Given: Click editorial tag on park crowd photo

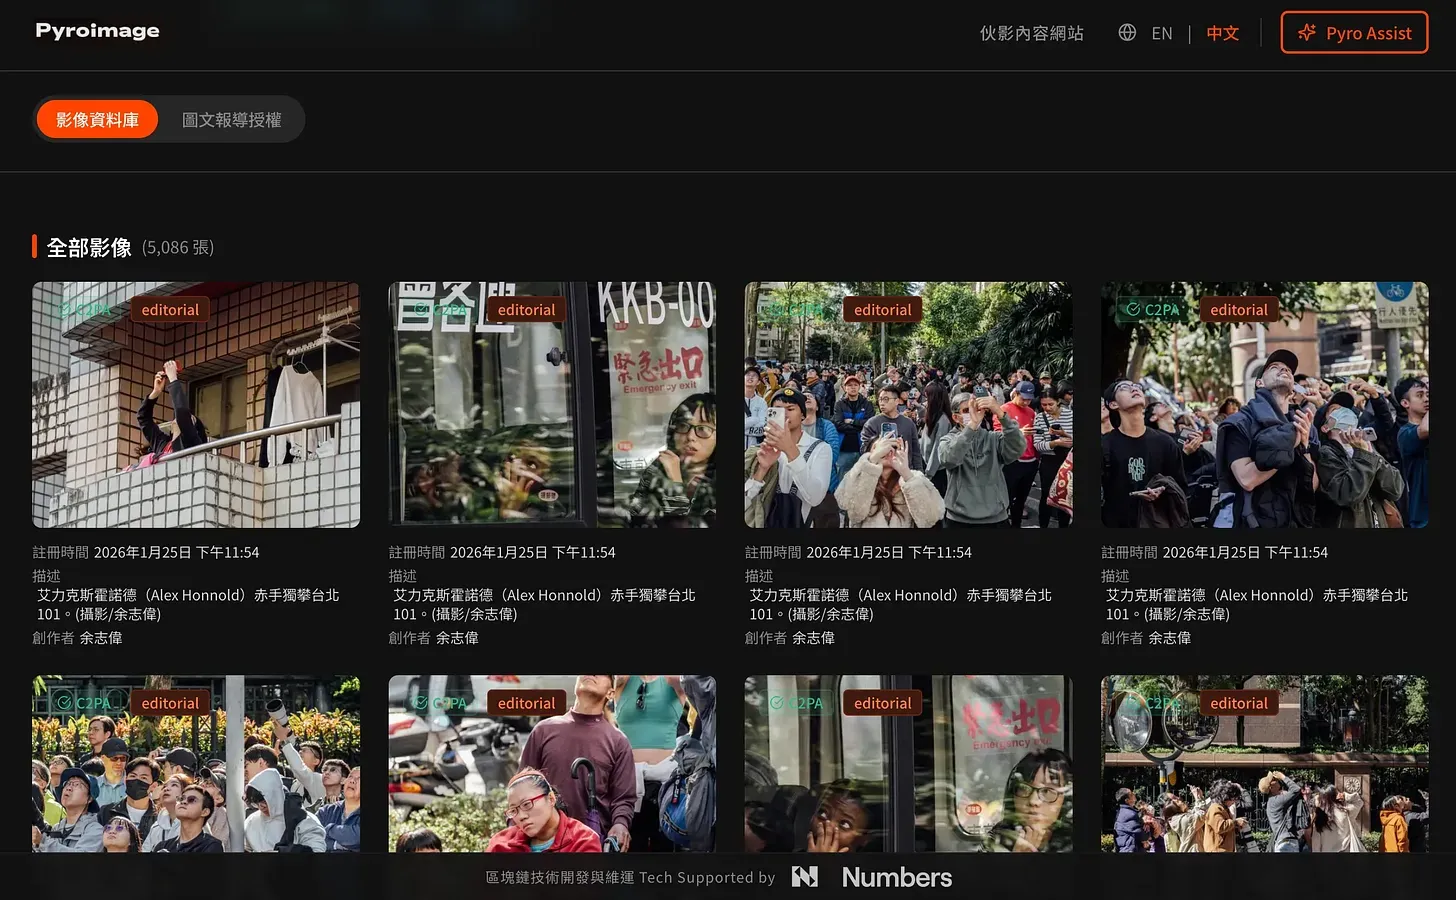Looking at the screenshot, I should [x=1238, y=703].
